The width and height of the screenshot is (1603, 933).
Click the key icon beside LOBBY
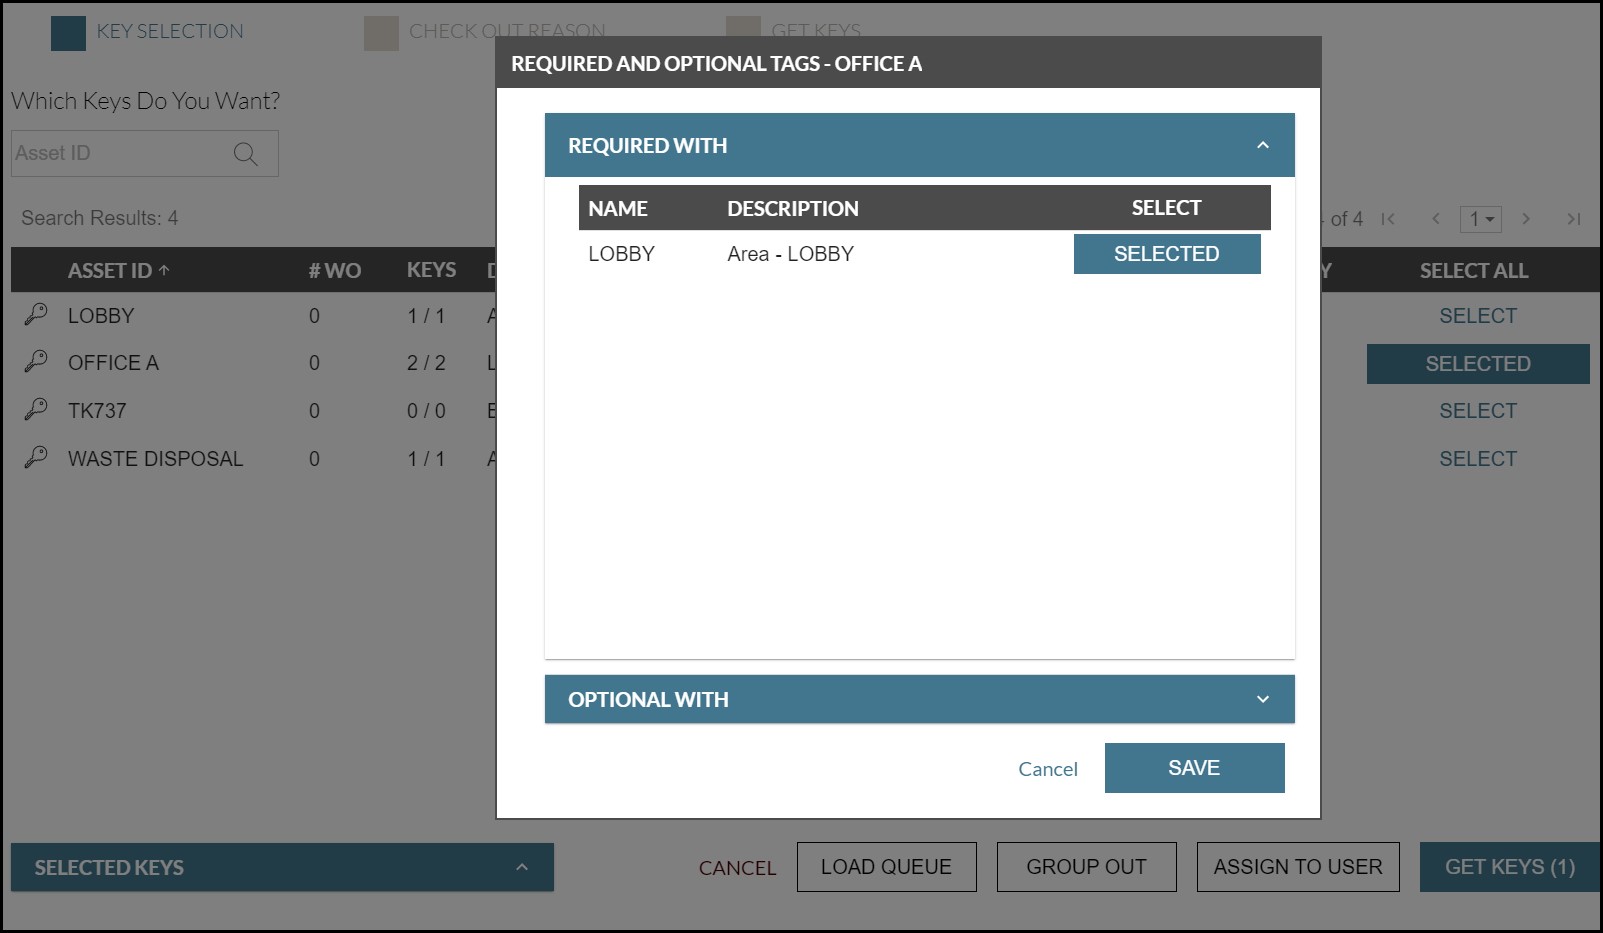(36, 314)
